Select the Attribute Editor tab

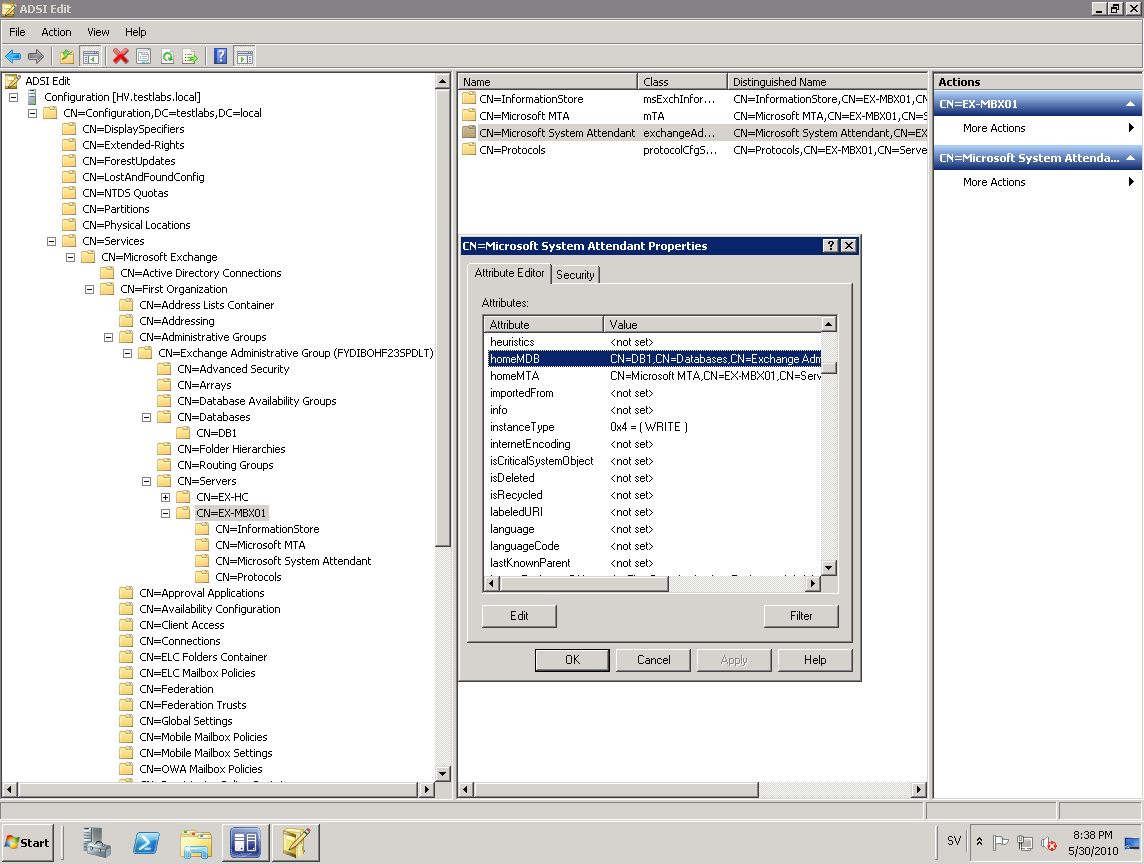click(509, 273)
